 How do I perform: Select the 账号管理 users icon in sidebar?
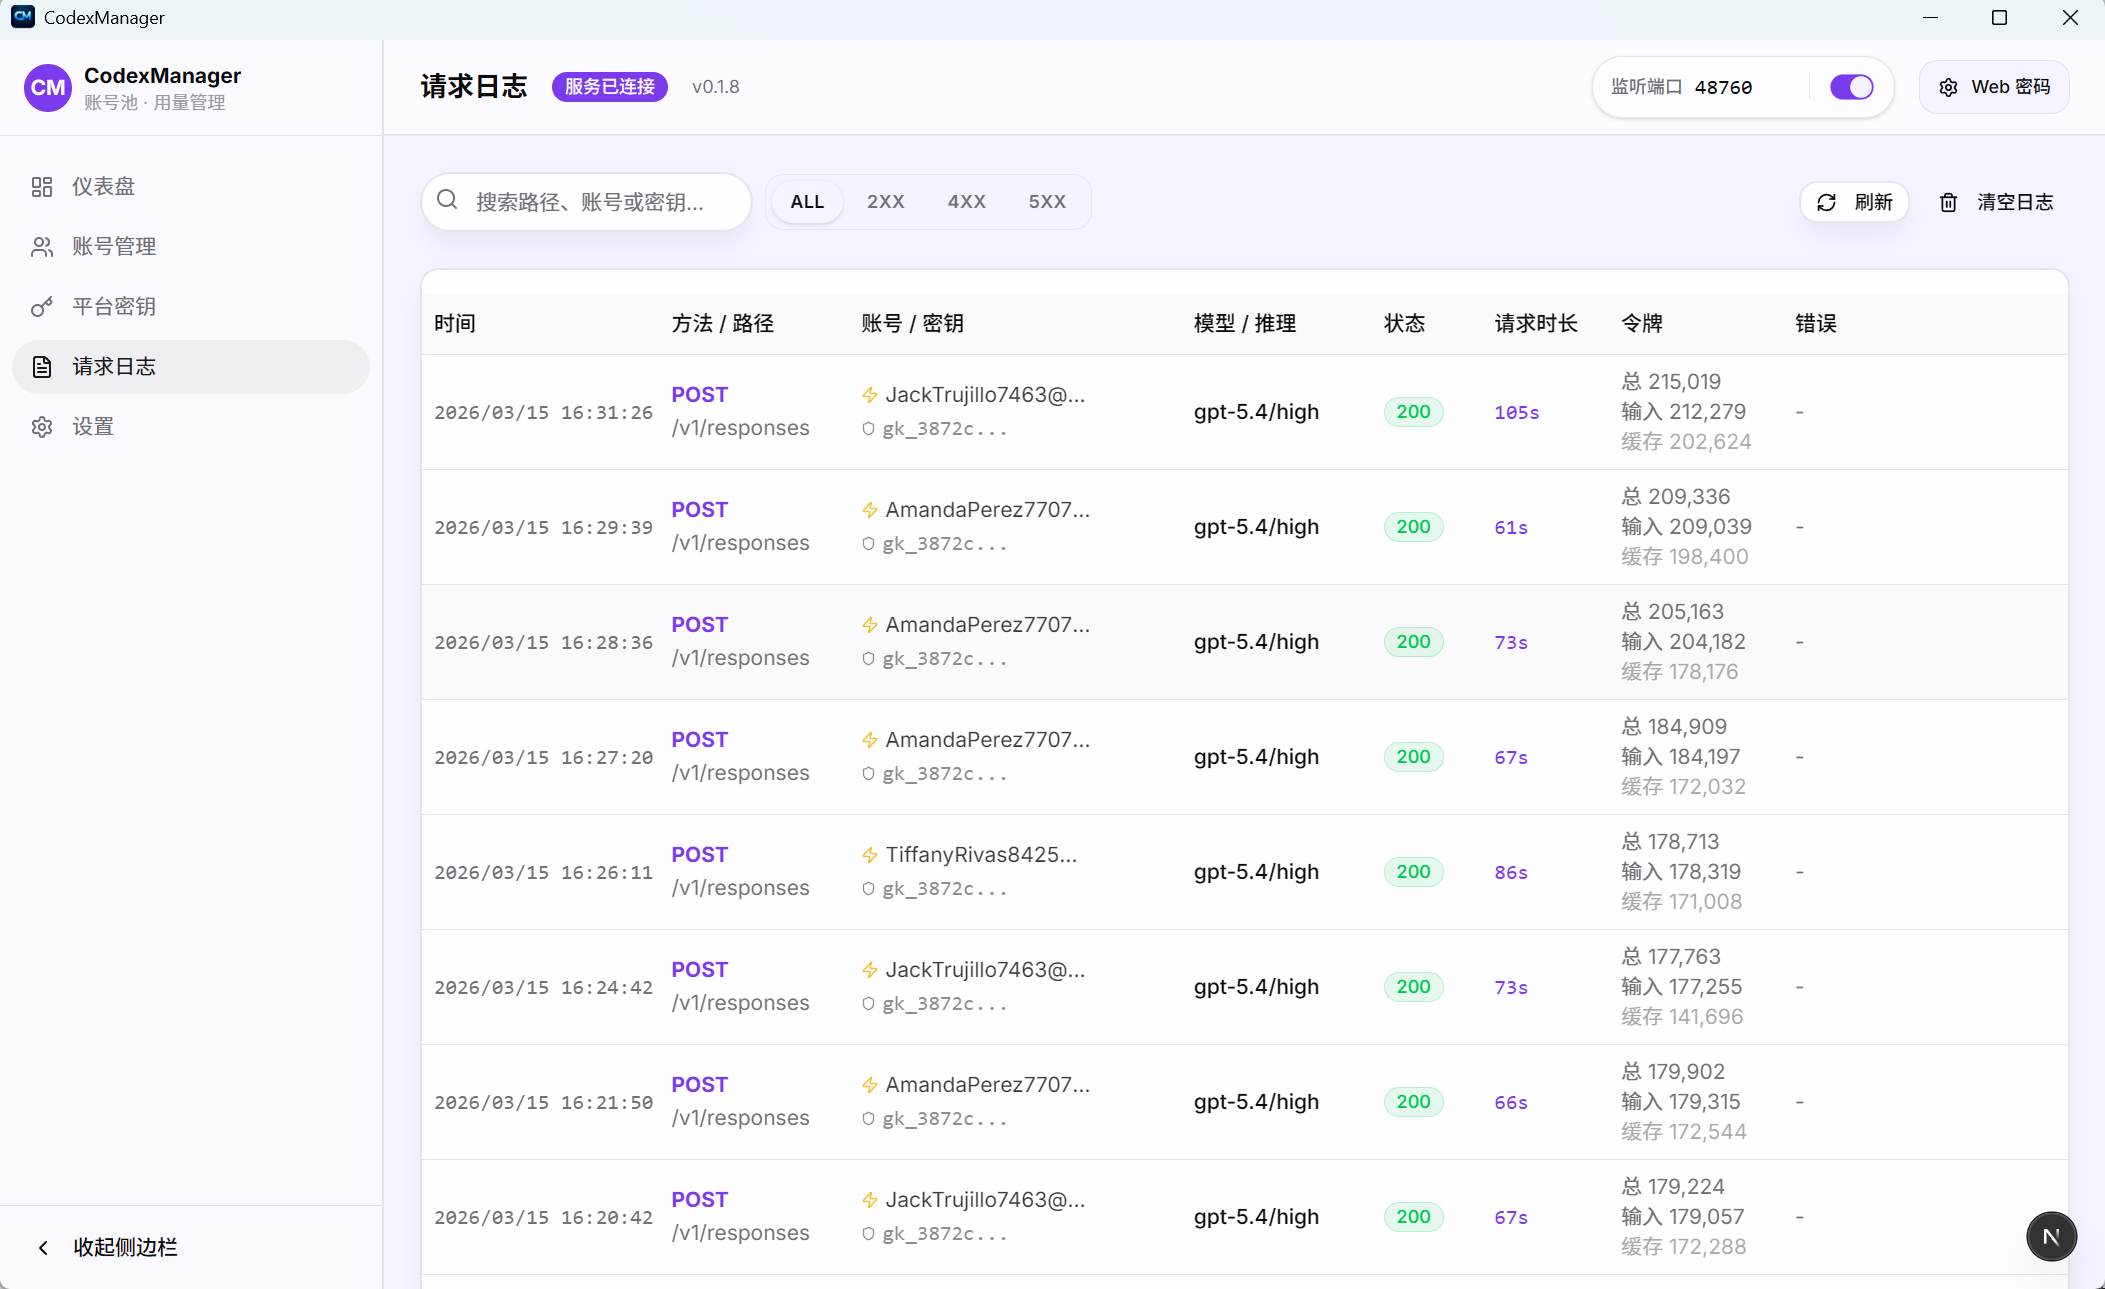(x=42, y=246)
